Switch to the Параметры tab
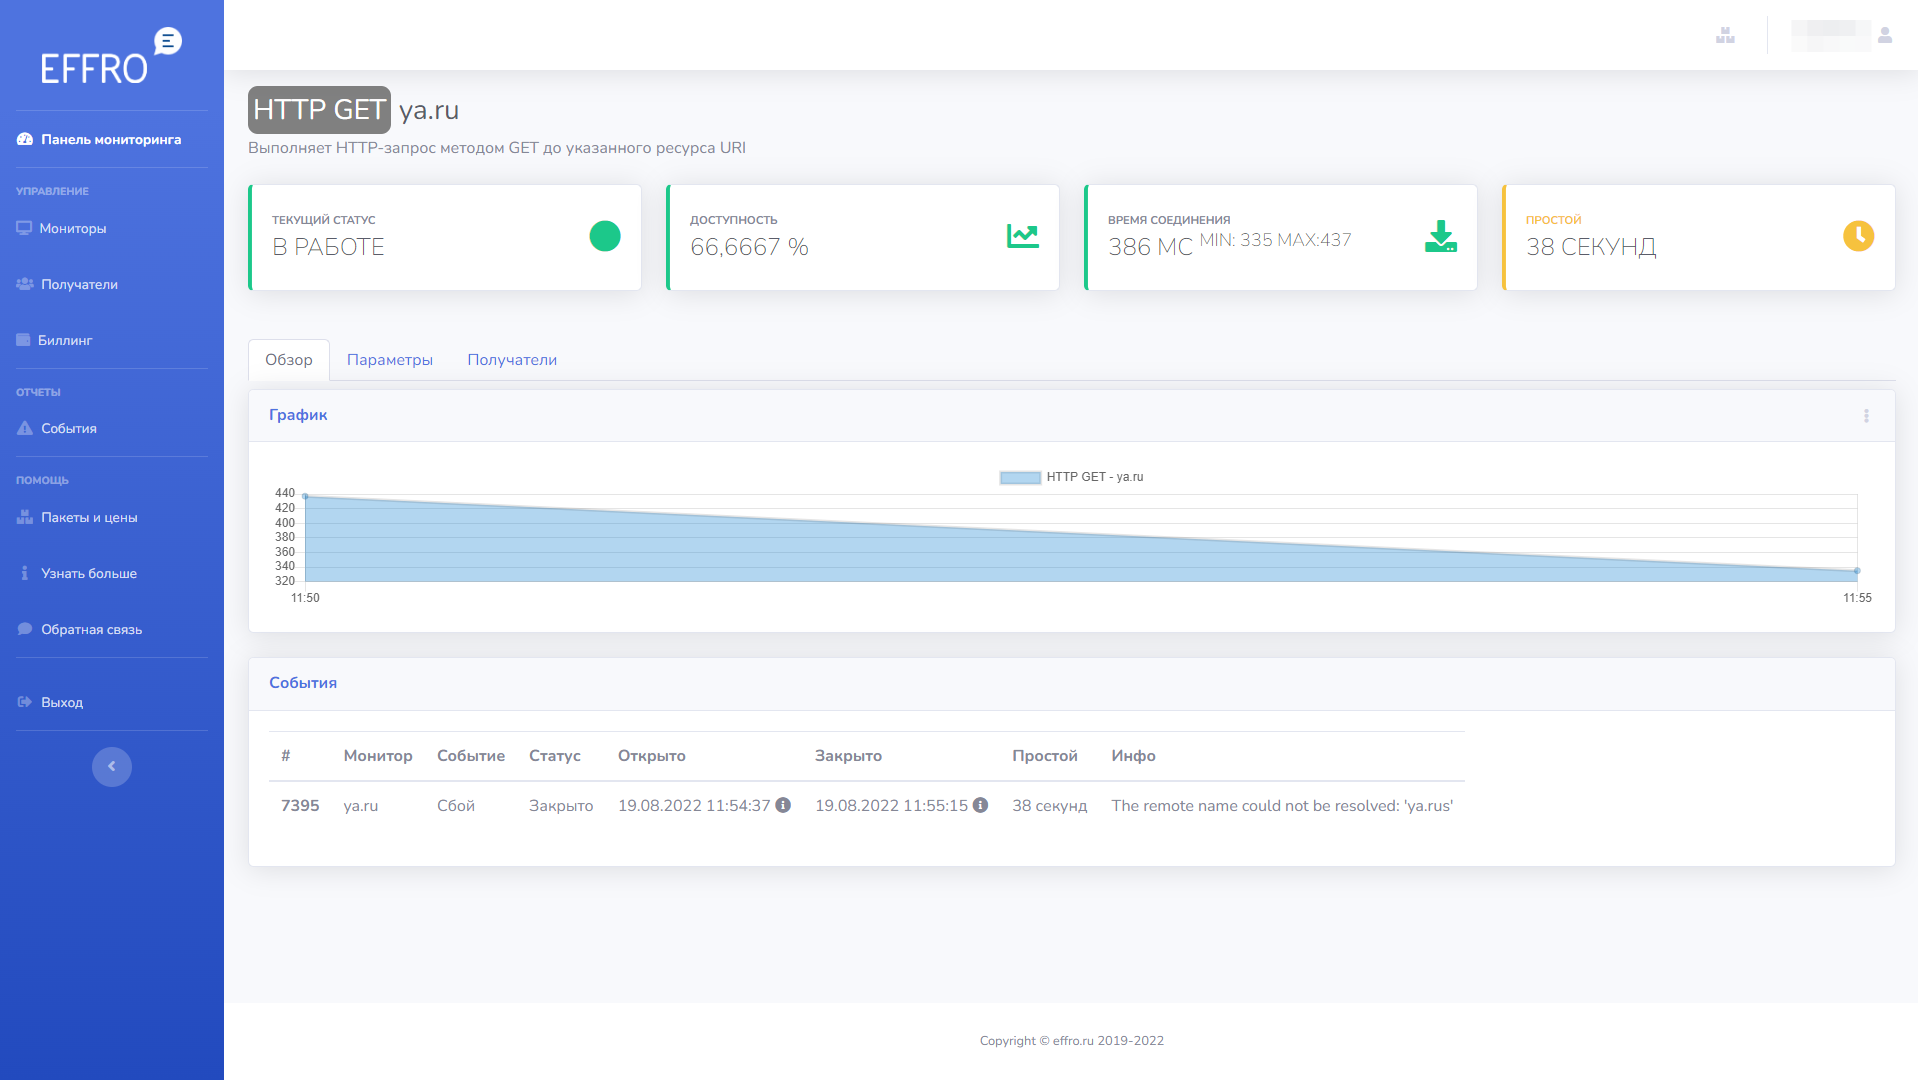This screenshot has width=1918, height=1080. pos(389,360)
